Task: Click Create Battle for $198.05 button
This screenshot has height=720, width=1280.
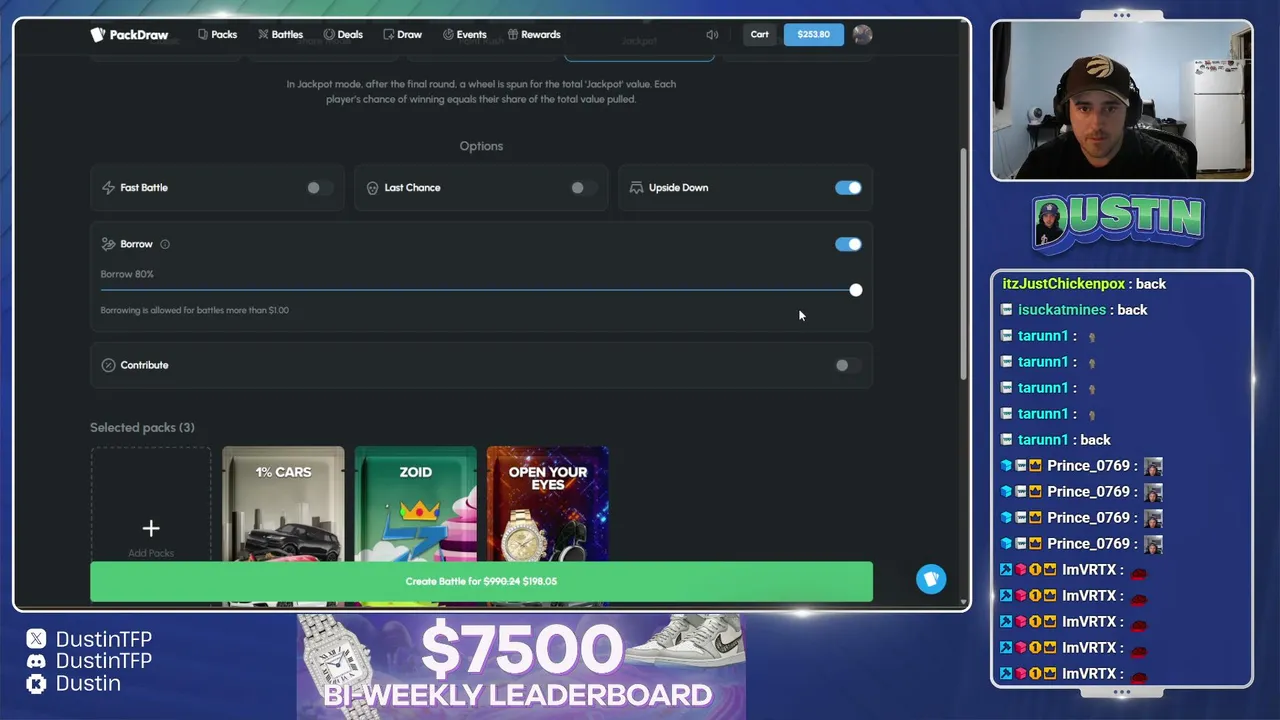Action: [481, 581]
